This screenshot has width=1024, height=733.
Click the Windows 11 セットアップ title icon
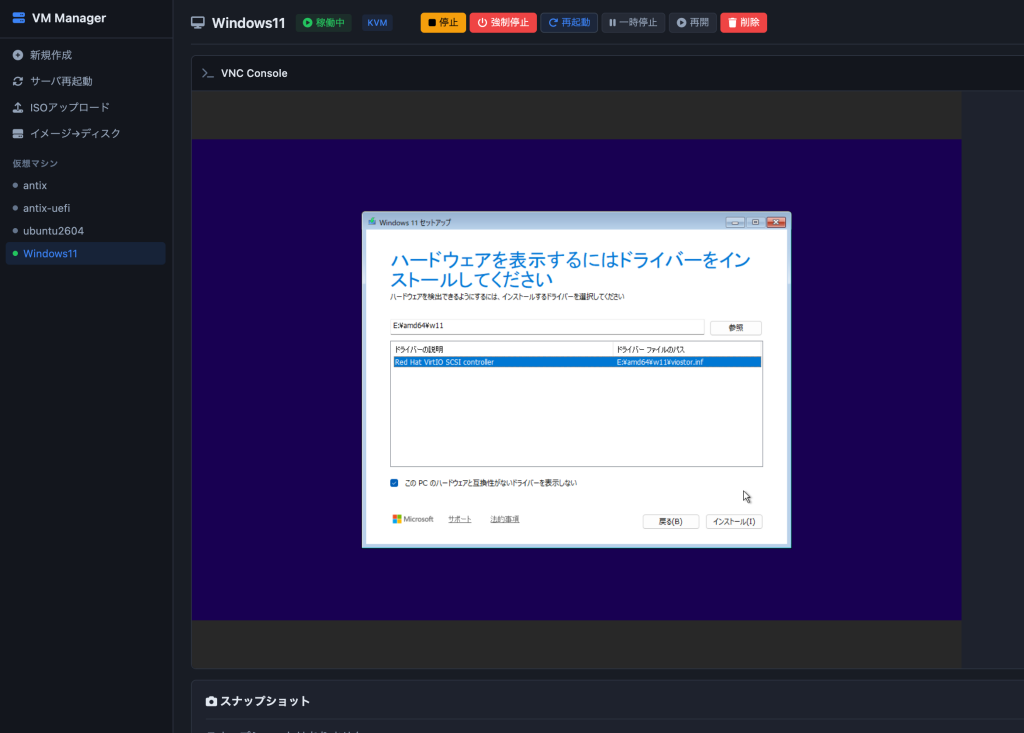click(x=372, y=222)
